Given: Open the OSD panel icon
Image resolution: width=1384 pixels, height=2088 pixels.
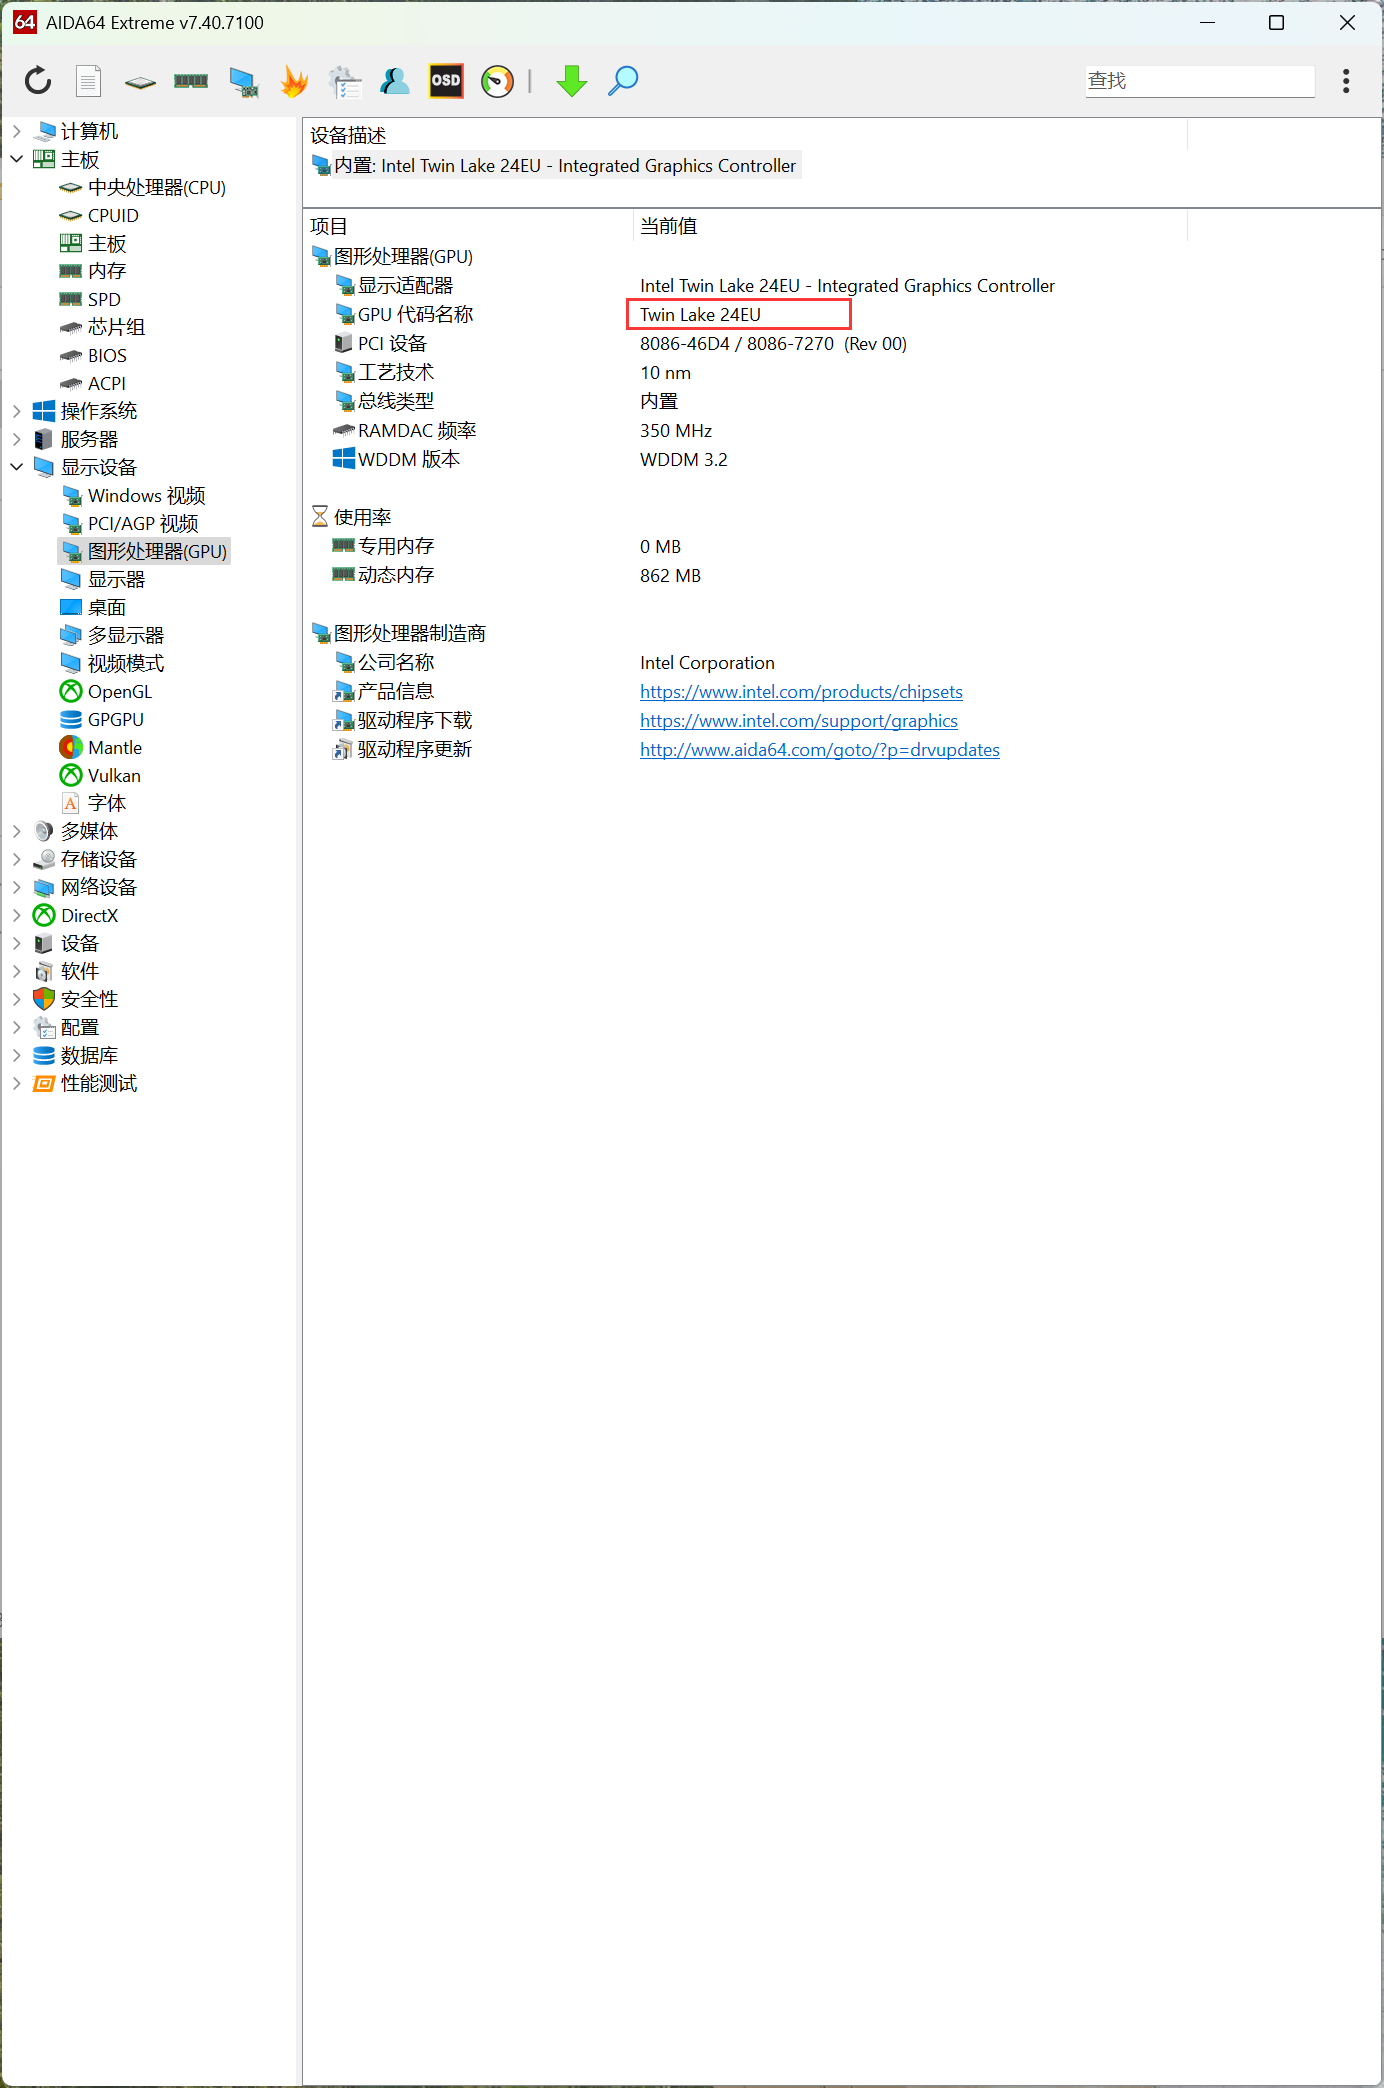Looking at the screenshot, I should (x=446, y=81).
